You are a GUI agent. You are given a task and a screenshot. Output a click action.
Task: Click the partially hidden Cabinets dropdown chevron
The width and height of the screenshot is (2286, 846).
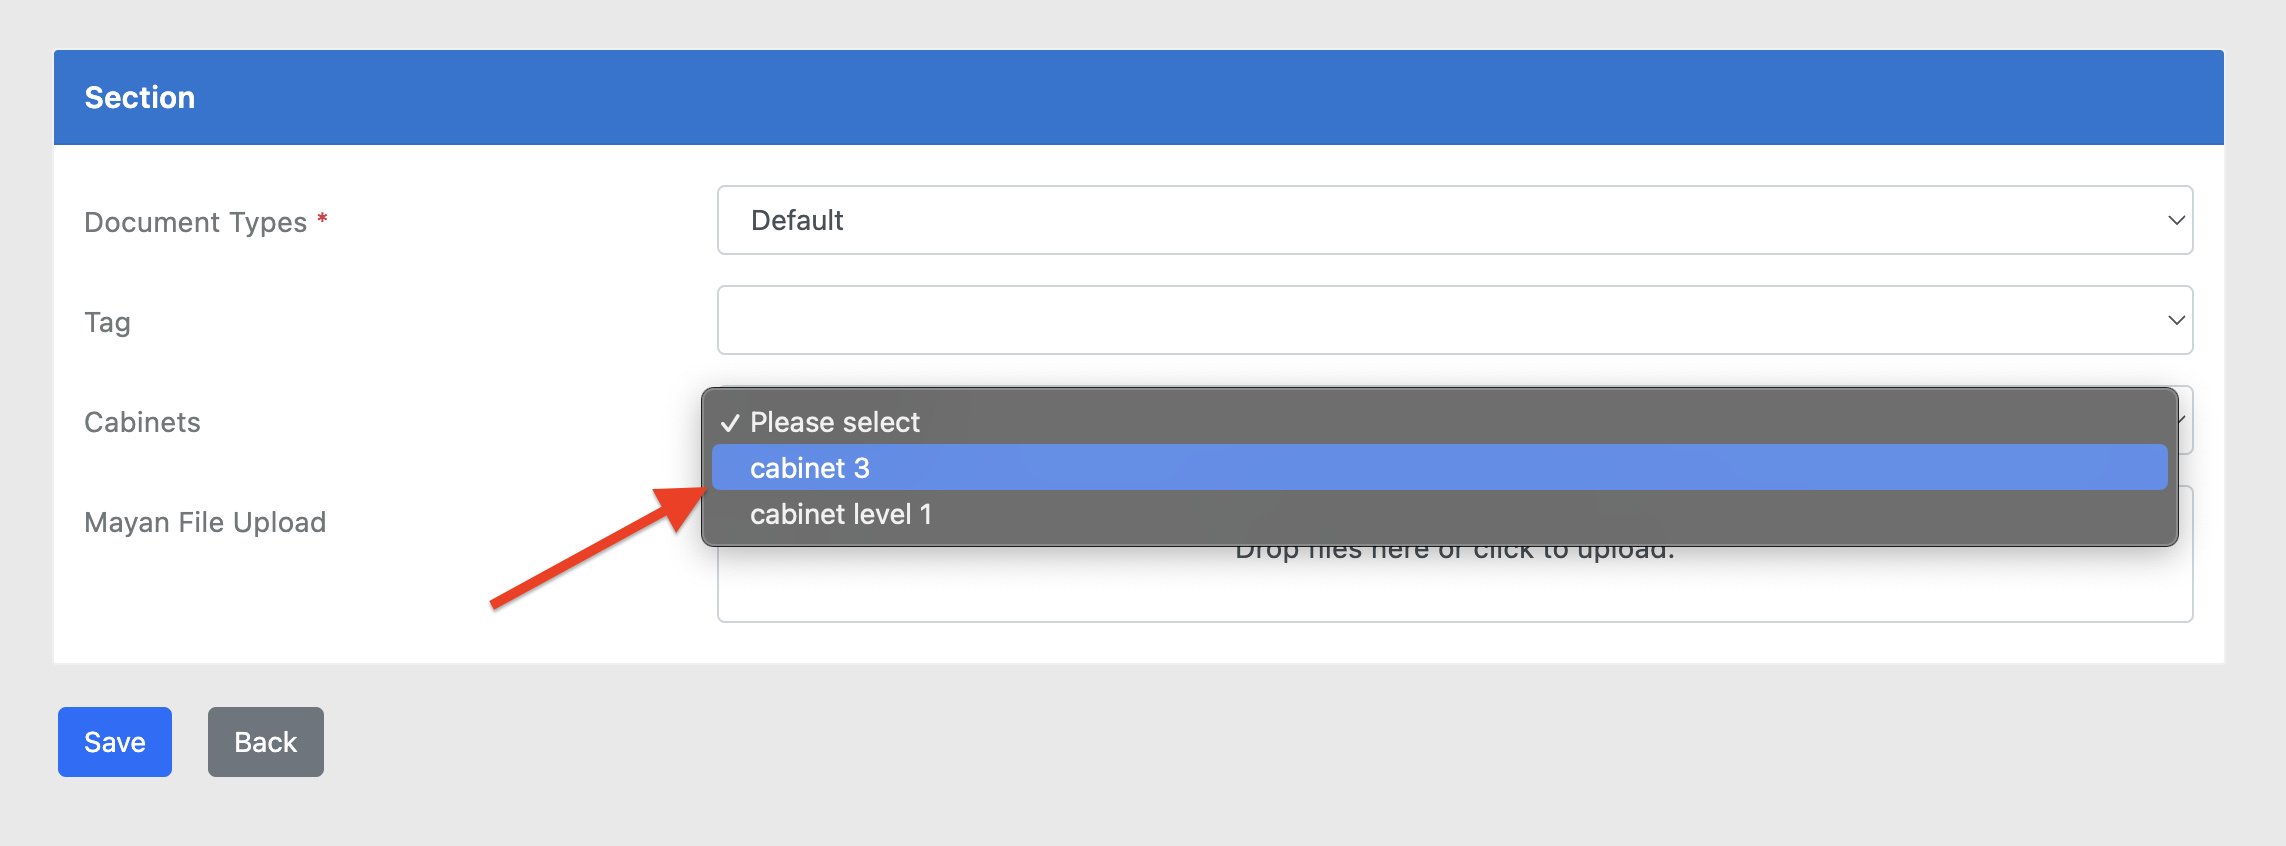tap(2185, 420)
